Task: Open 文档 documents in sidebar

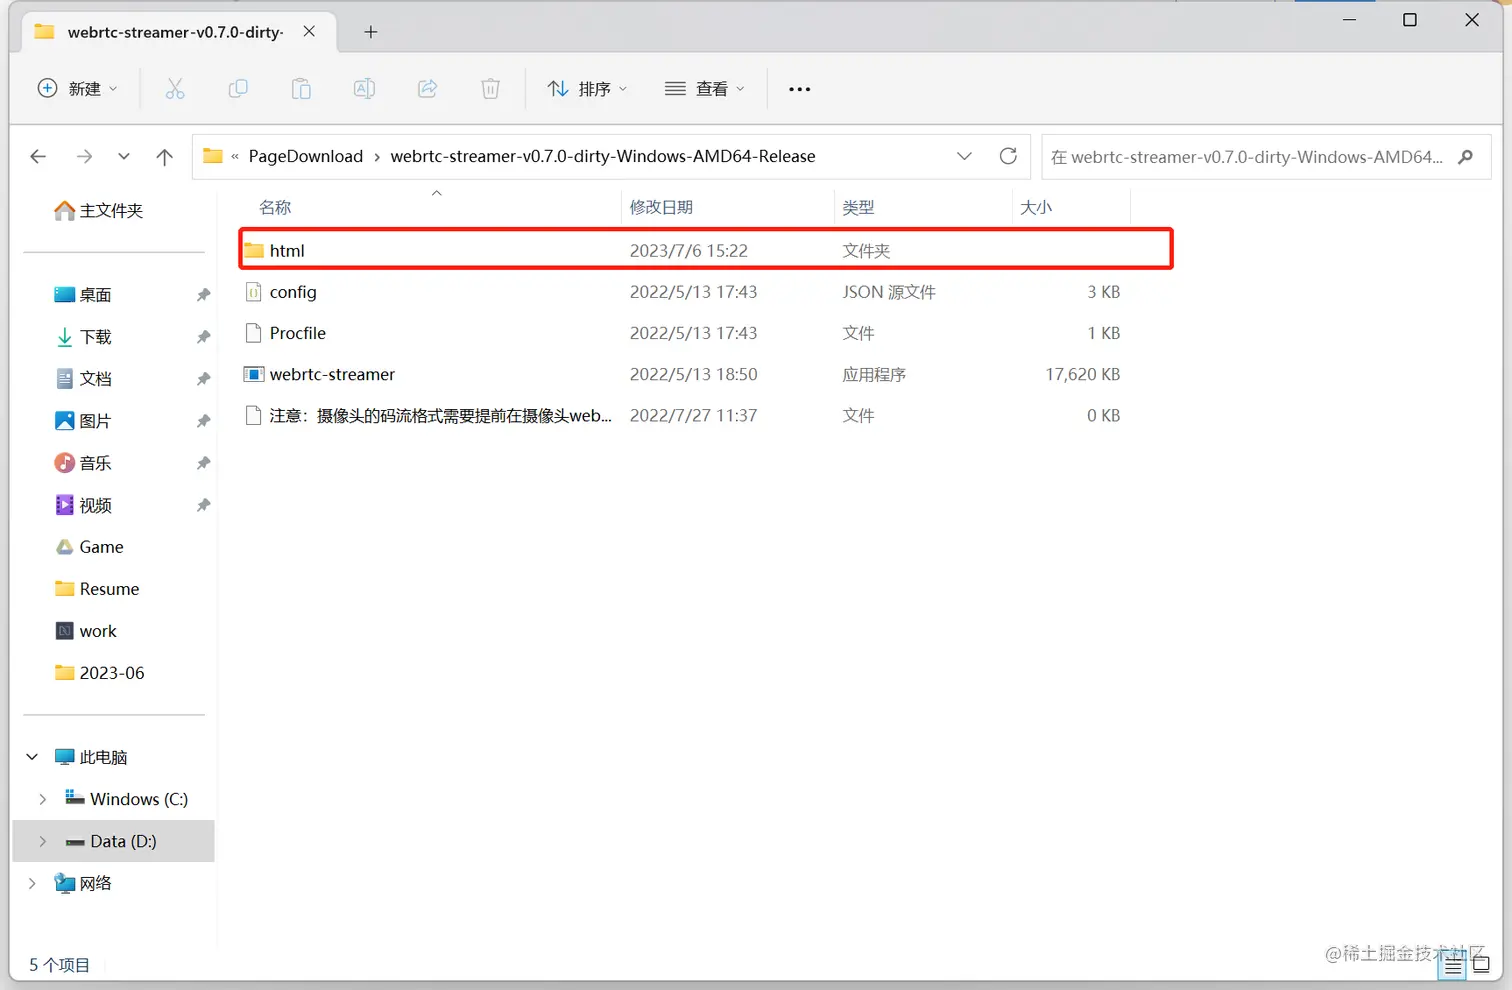Action: click(82, 379)
